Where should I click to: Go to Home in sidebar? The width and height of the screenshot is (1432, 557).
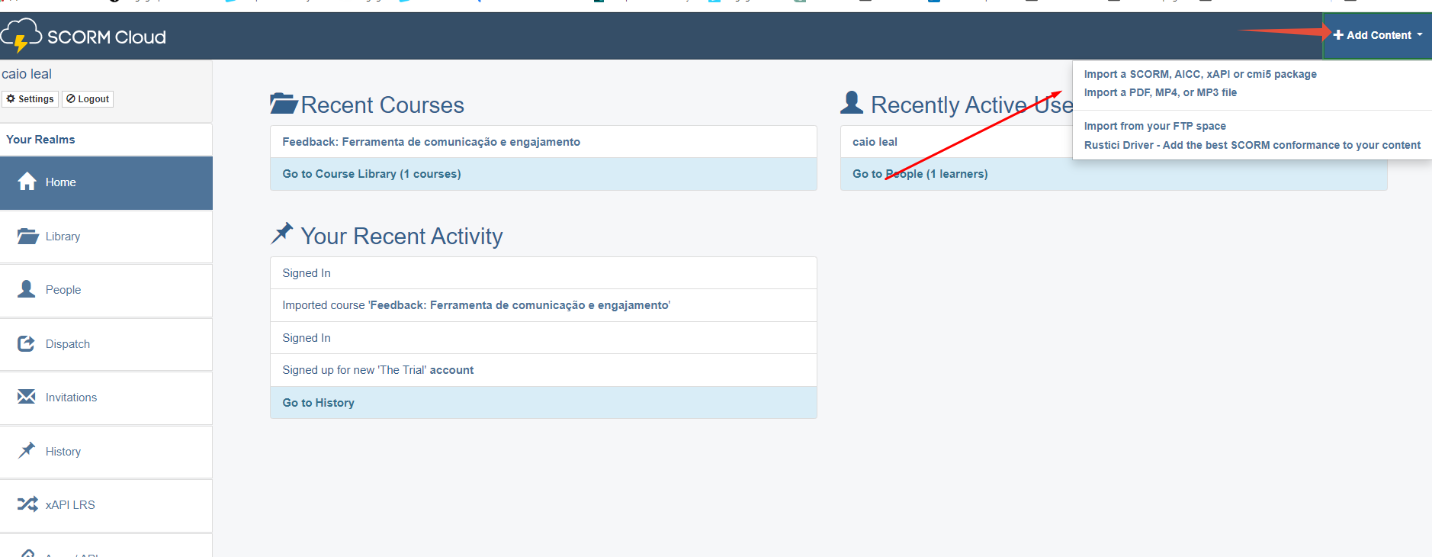click(x=106, y=183)
